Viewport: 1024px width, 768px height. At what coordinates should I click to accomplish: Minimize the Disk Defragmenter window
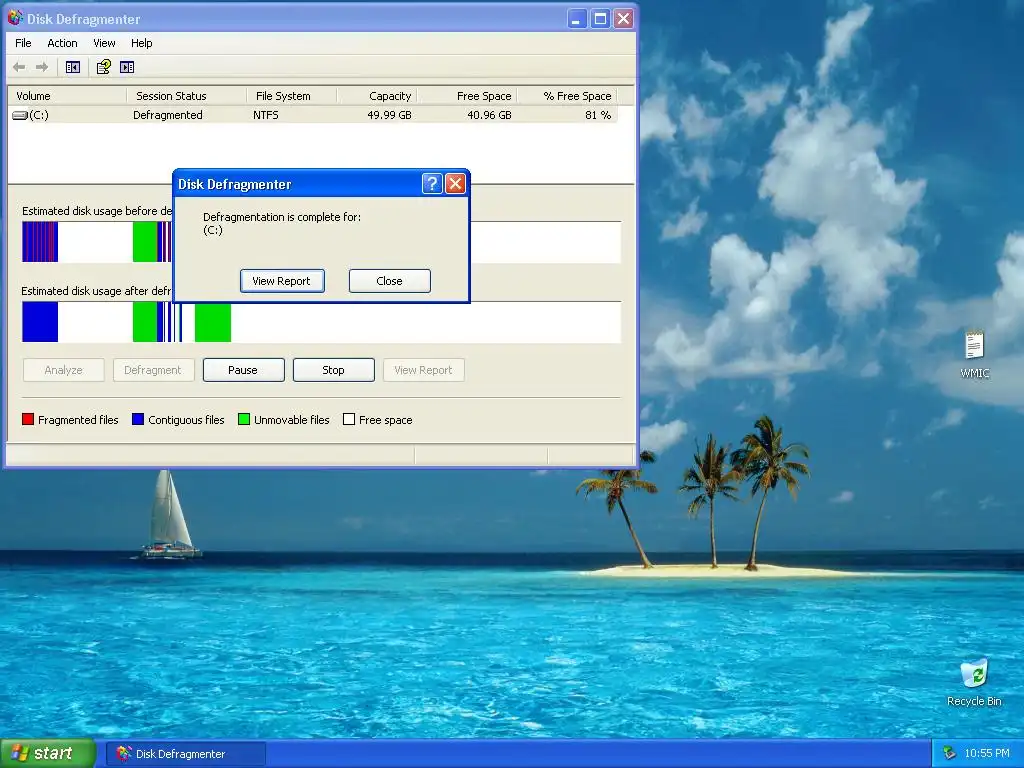pos(576,18)
